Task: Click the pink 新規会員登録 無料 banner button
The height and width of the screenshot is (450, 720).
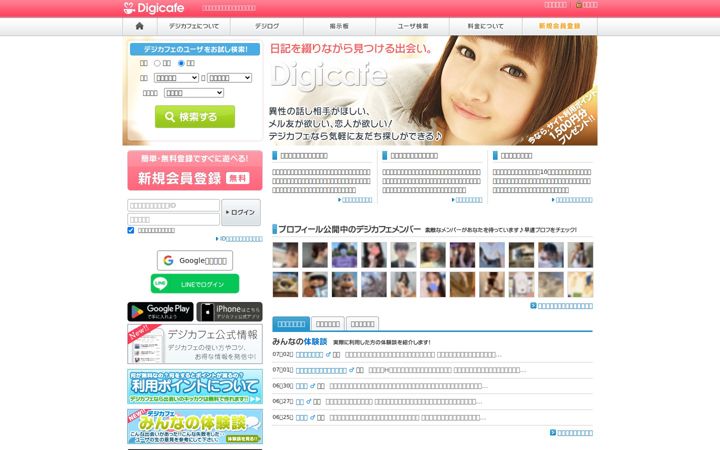Action: point(195,170)
